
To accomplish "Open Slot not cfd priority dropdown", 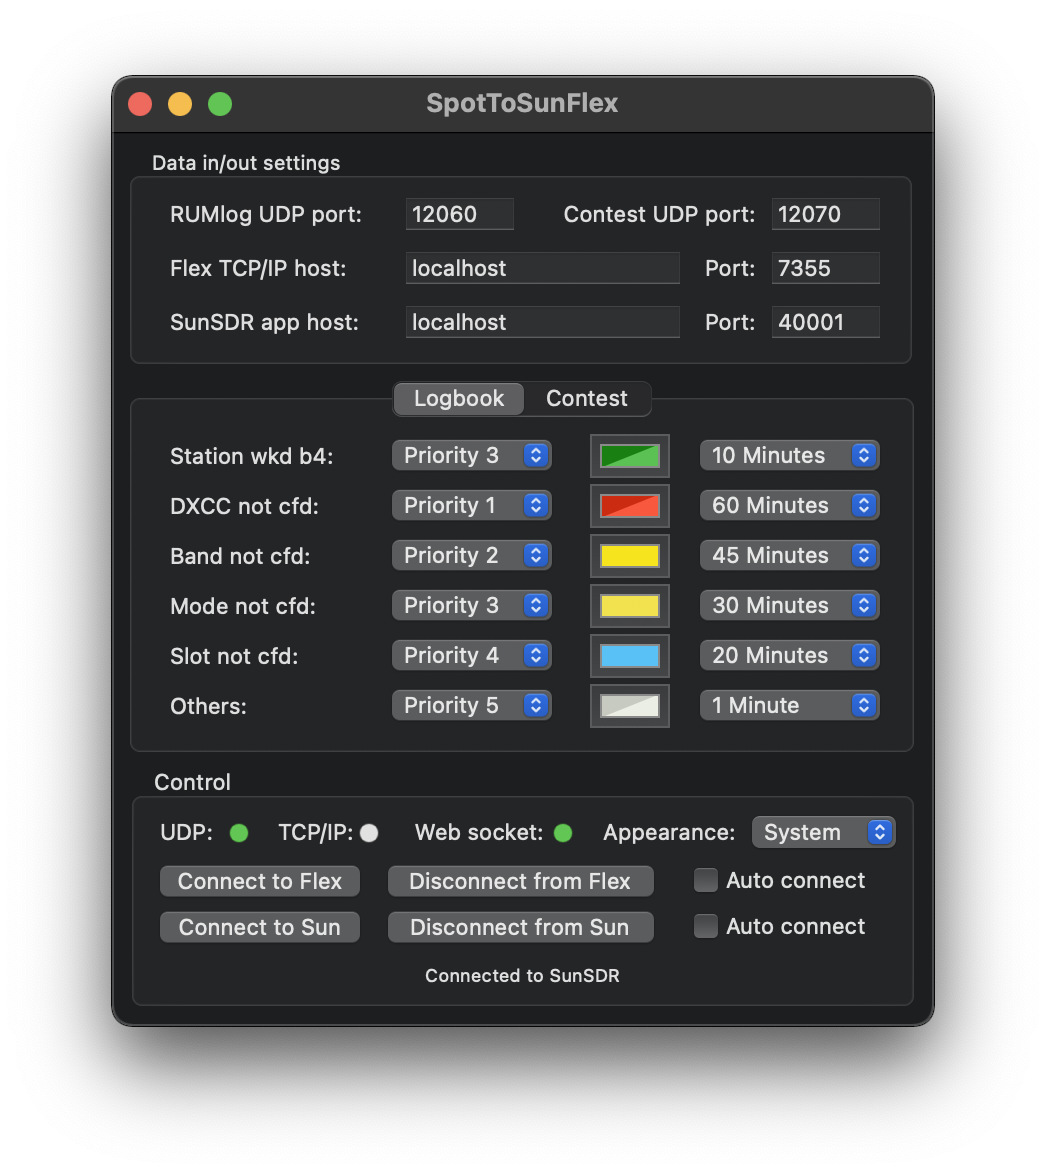I will pyautogui.click(x=472, y=655).
